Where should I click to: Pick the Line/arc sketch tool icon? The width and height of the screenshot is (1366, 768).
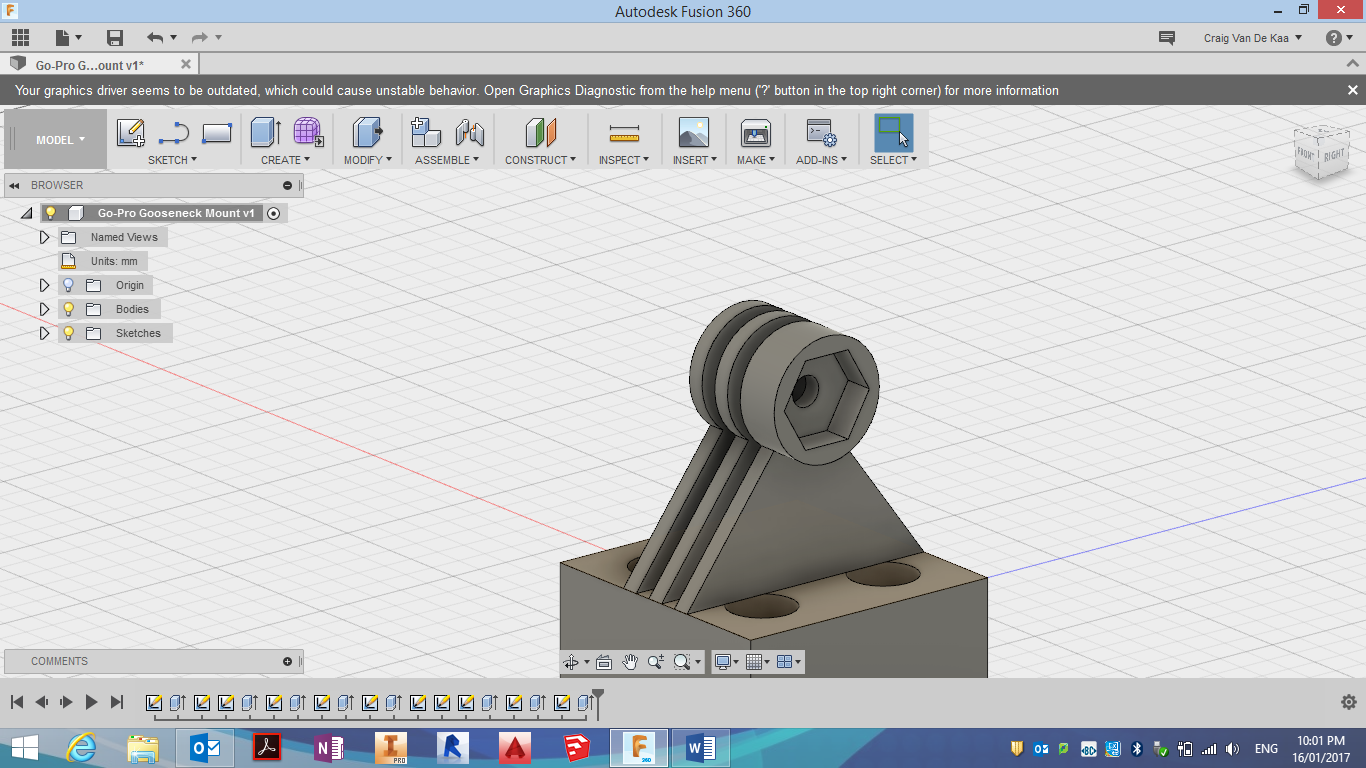pyautogui.click(x=174, y=133)
